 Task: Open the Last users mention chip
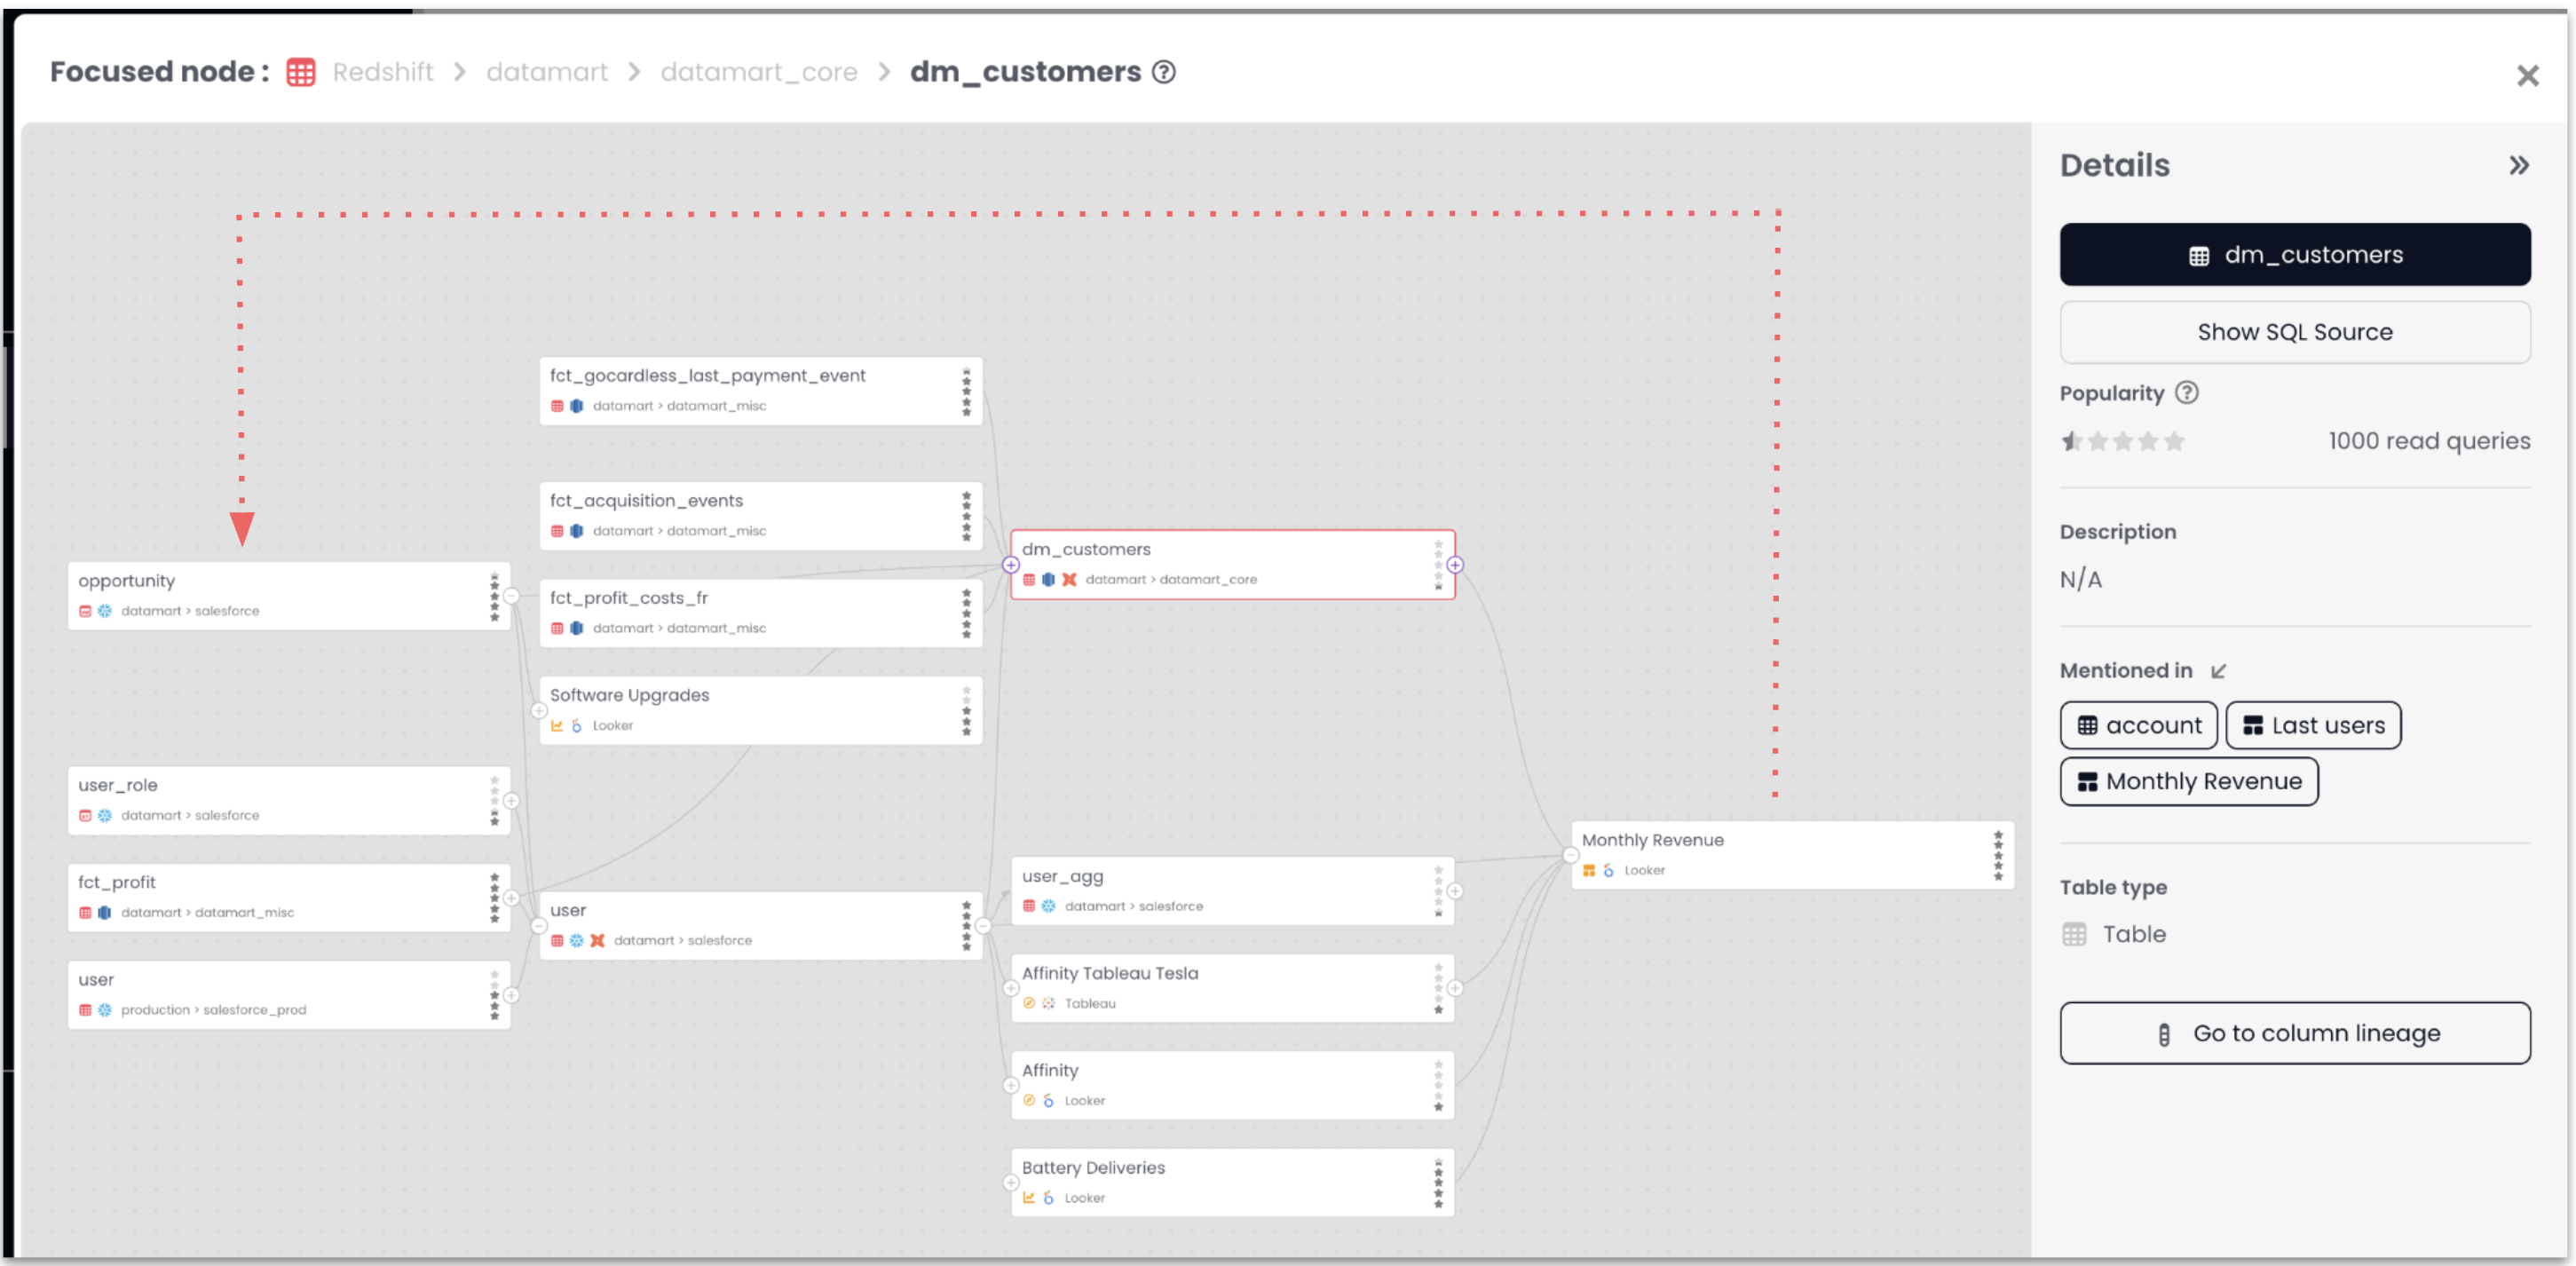click(2312, 725)
